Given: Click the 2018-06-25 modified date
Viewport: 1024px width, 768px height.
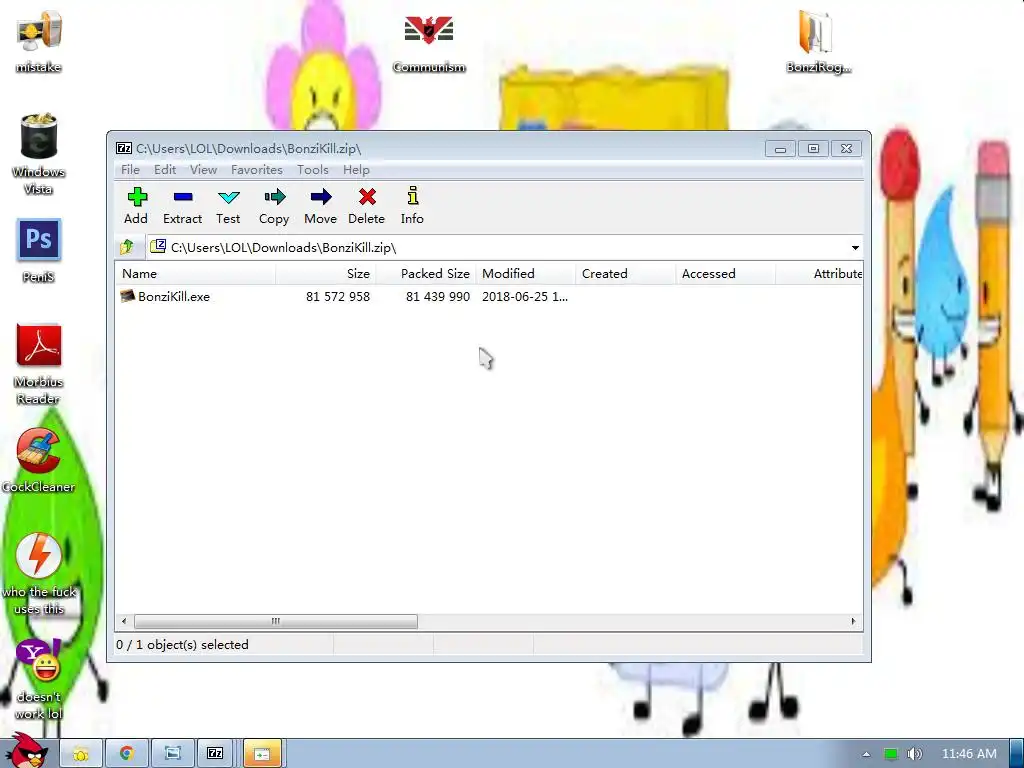Looking at the screenshot, I should [x=524, y=296].
